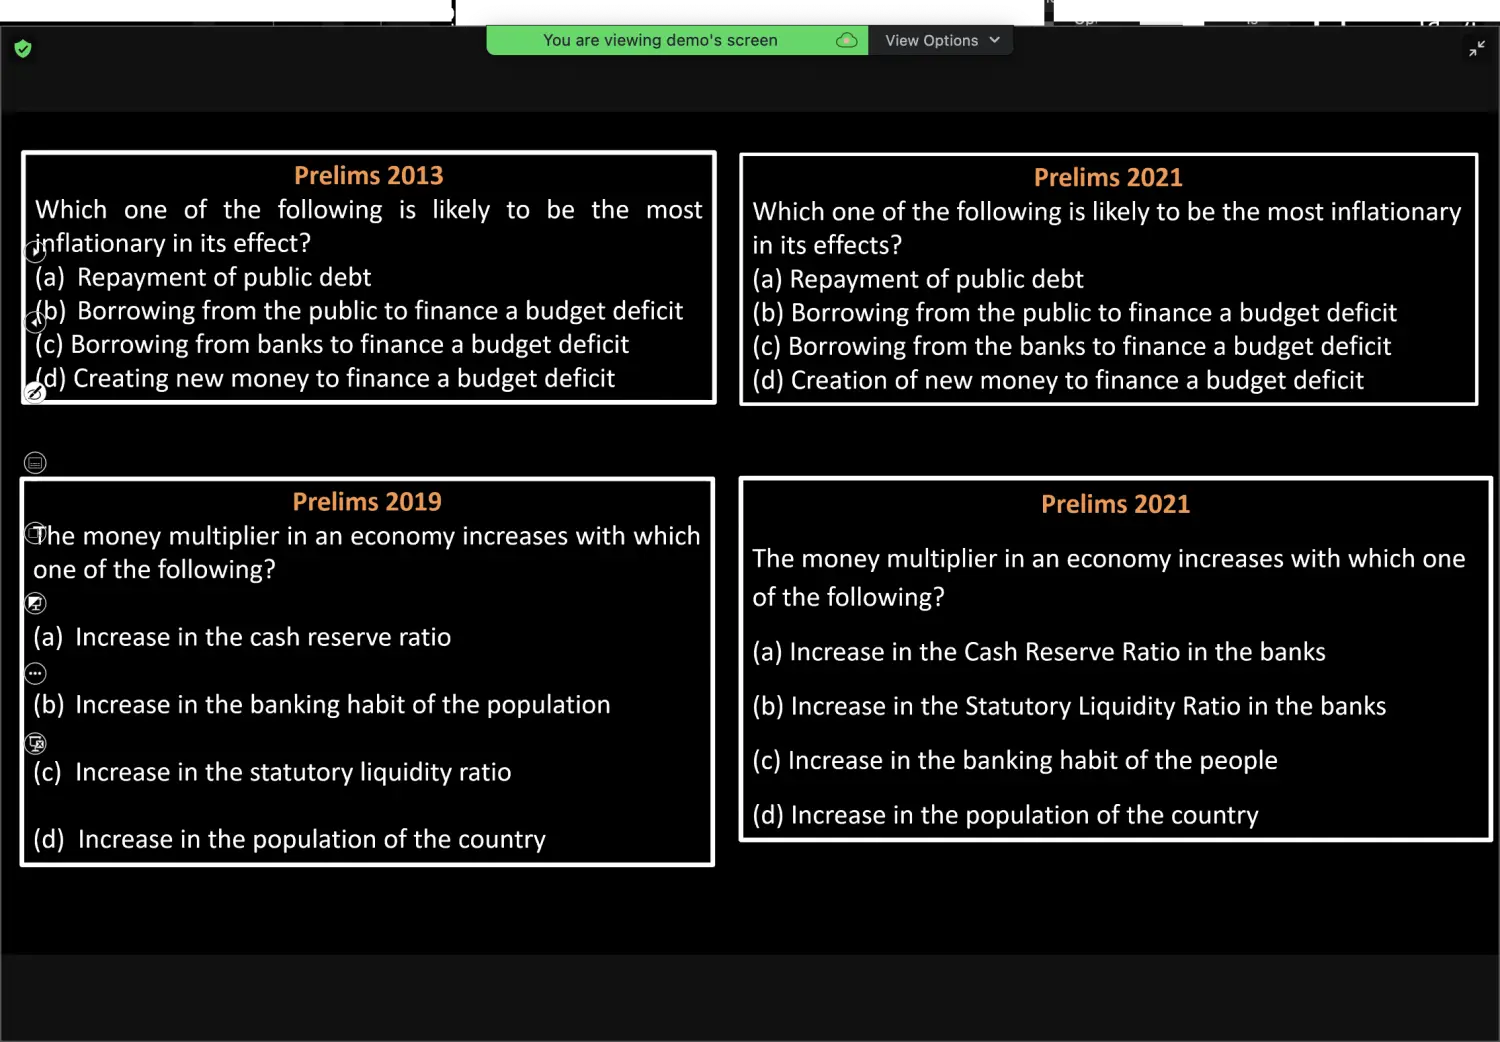Go to the previous slide with the left-arrow control
Image resolution: width=1500 pixels, height=1042 pixels.
[35, 322]
